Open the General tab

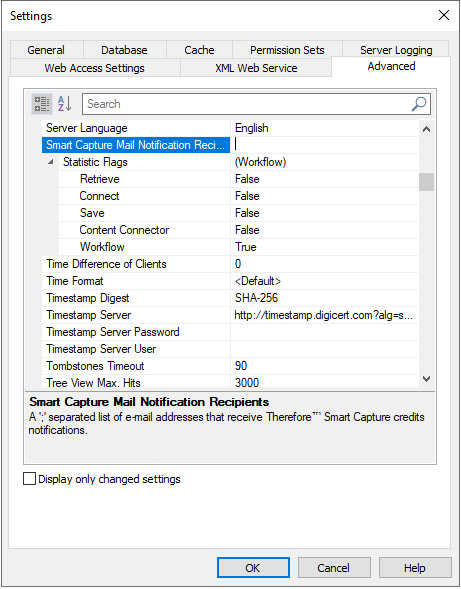click(46, 50)
